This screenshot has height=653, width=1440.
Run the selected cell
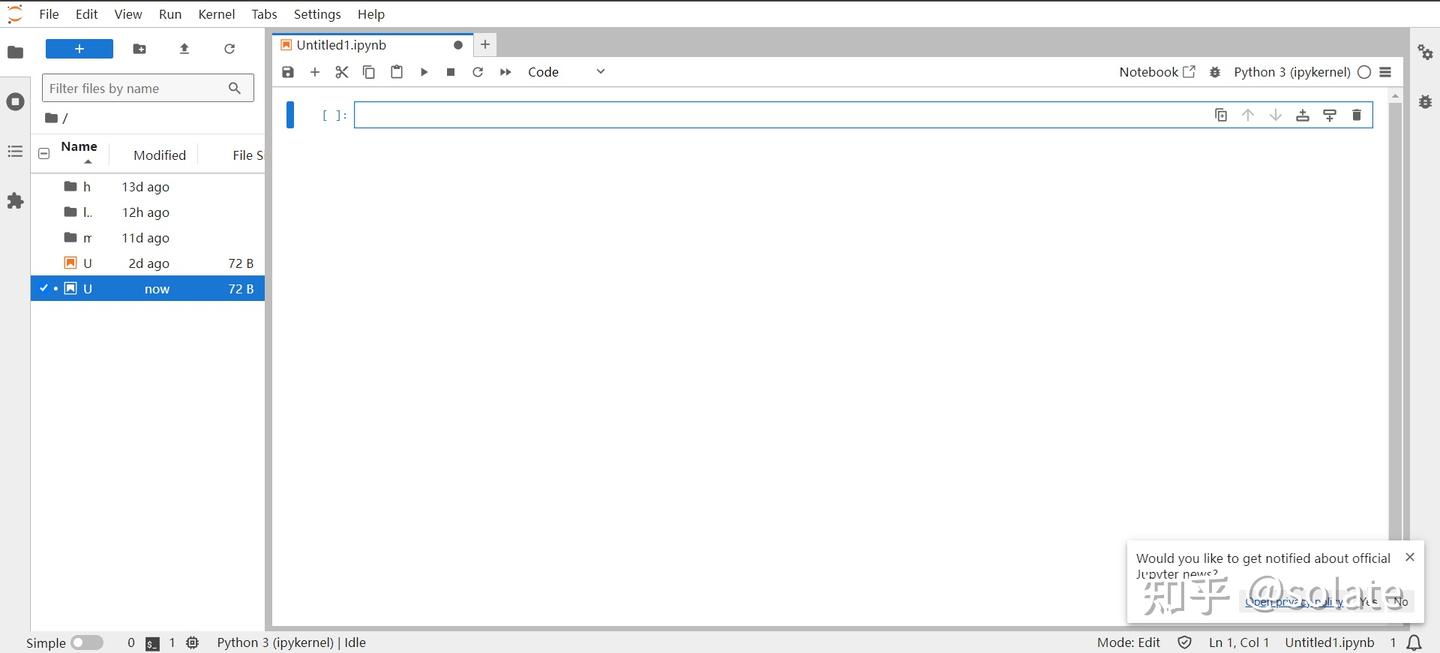click(x=424, y=71)
